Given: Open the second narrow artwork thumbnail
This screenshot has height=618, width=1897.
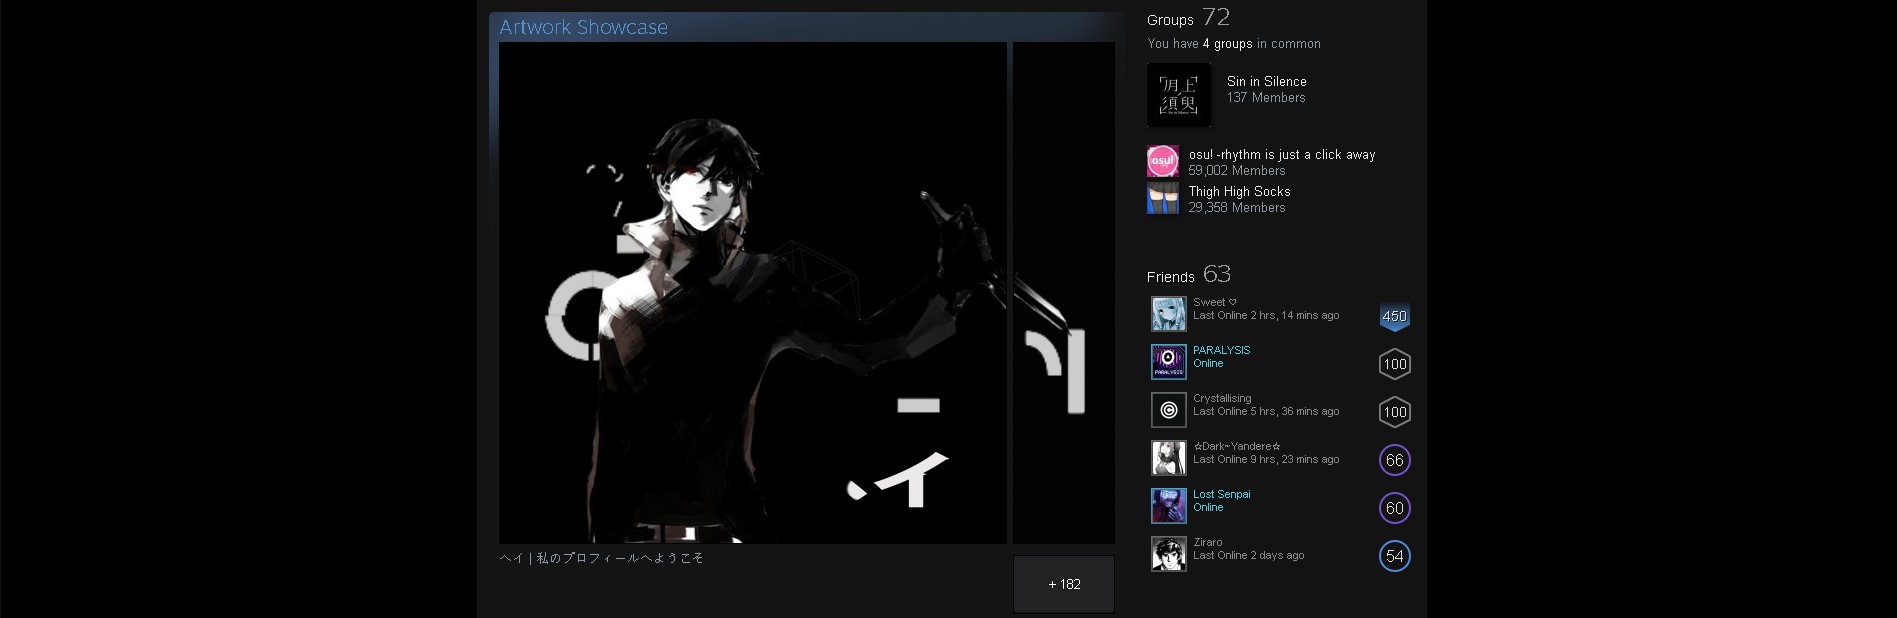Looking at the screenshot, I should tap(1064, 293).
